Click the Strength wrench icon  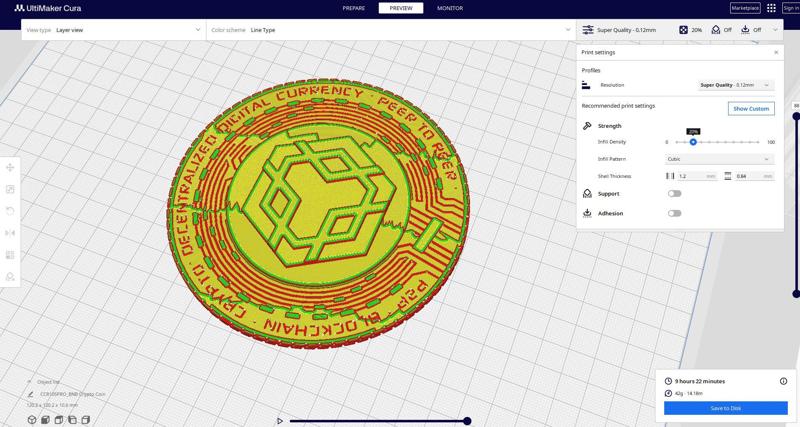coord(587,125)
